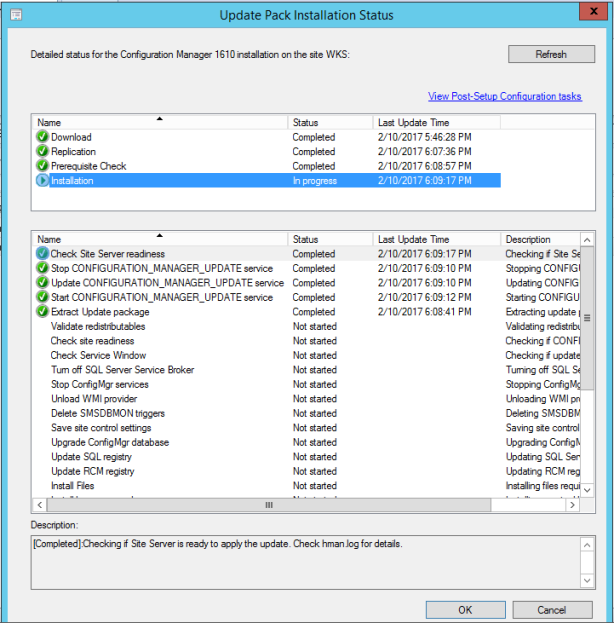Click scroll right arrow of horizontal scrollbar
This screenshot has width=614, height=623.
tap(572, 505)
